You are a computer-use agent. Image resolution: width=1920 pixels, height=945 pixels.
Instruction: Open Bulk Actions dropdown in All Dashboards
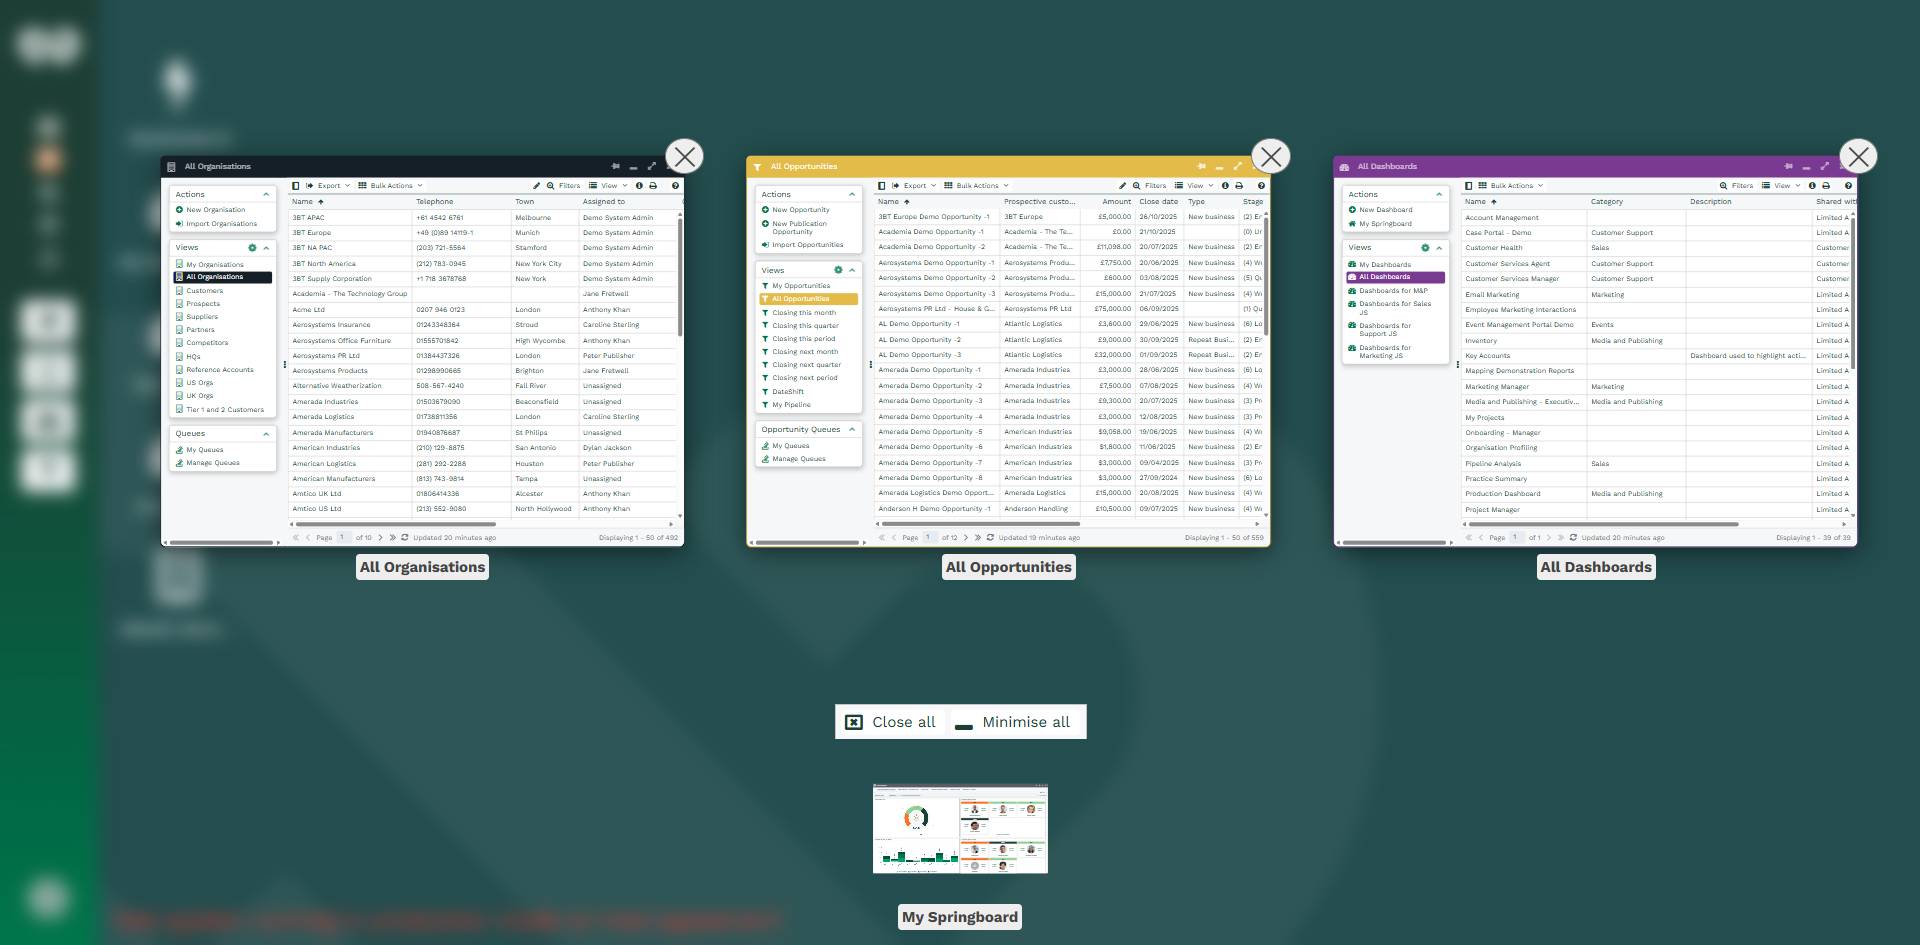tap(1511, 186)
